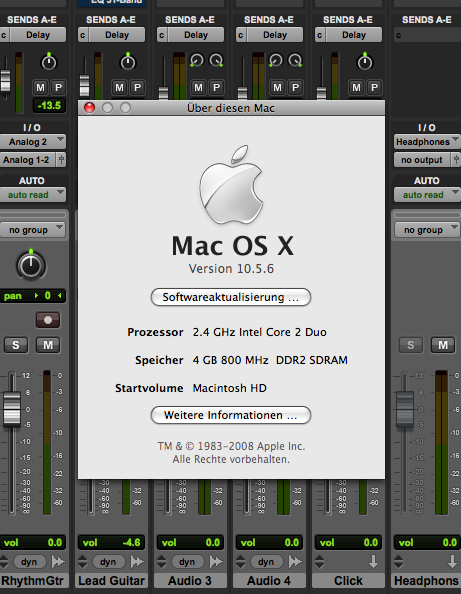Click up-down arrows at bottom of Headphons track
Screen dimensions: 461x594
pyautogui.click(x=398, y=561)
